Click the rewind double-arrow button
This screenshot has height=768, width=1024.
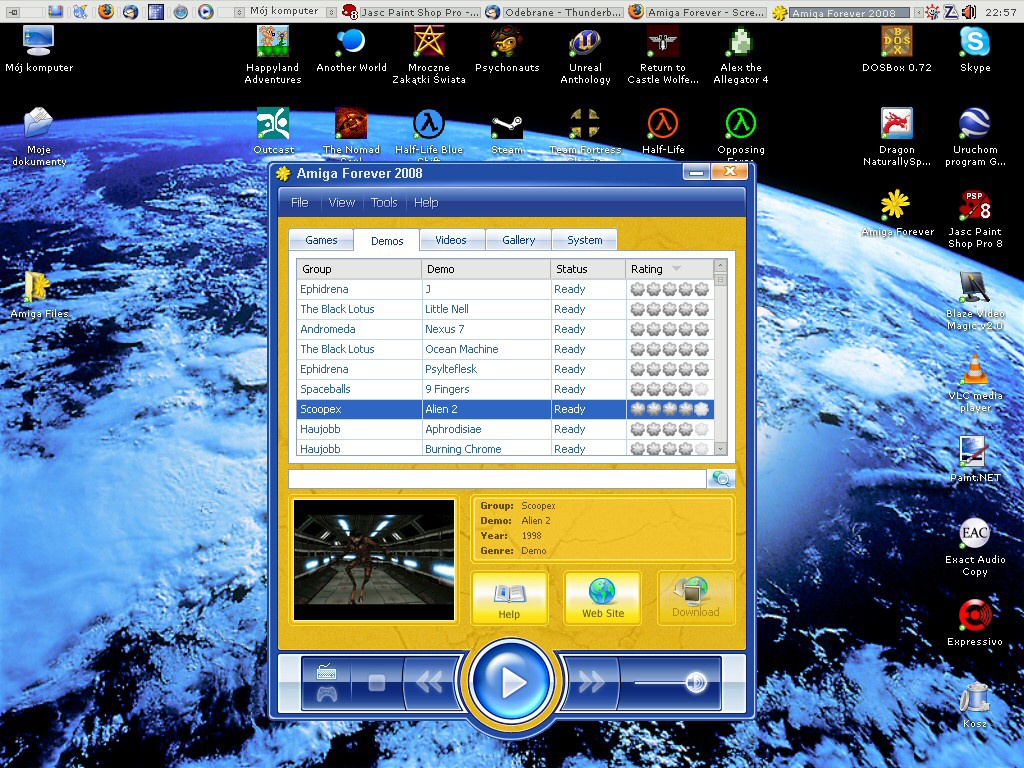[x=429, y=683]
